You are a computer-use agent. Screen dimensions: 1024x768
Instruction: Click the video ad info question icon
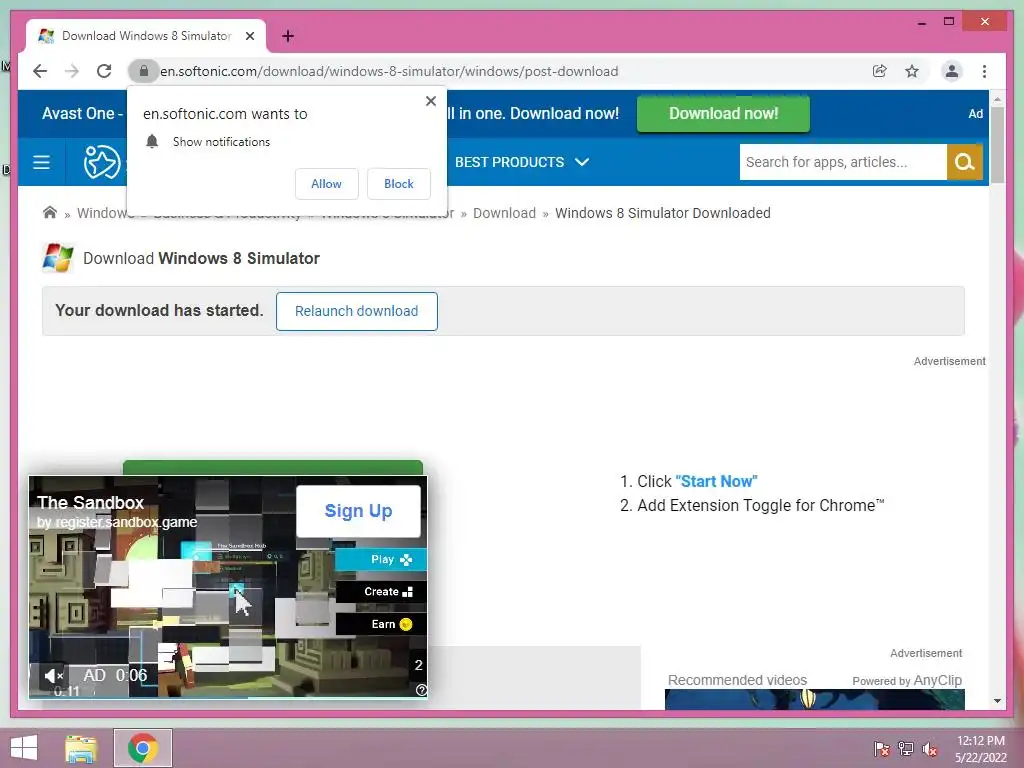point(421,690)
